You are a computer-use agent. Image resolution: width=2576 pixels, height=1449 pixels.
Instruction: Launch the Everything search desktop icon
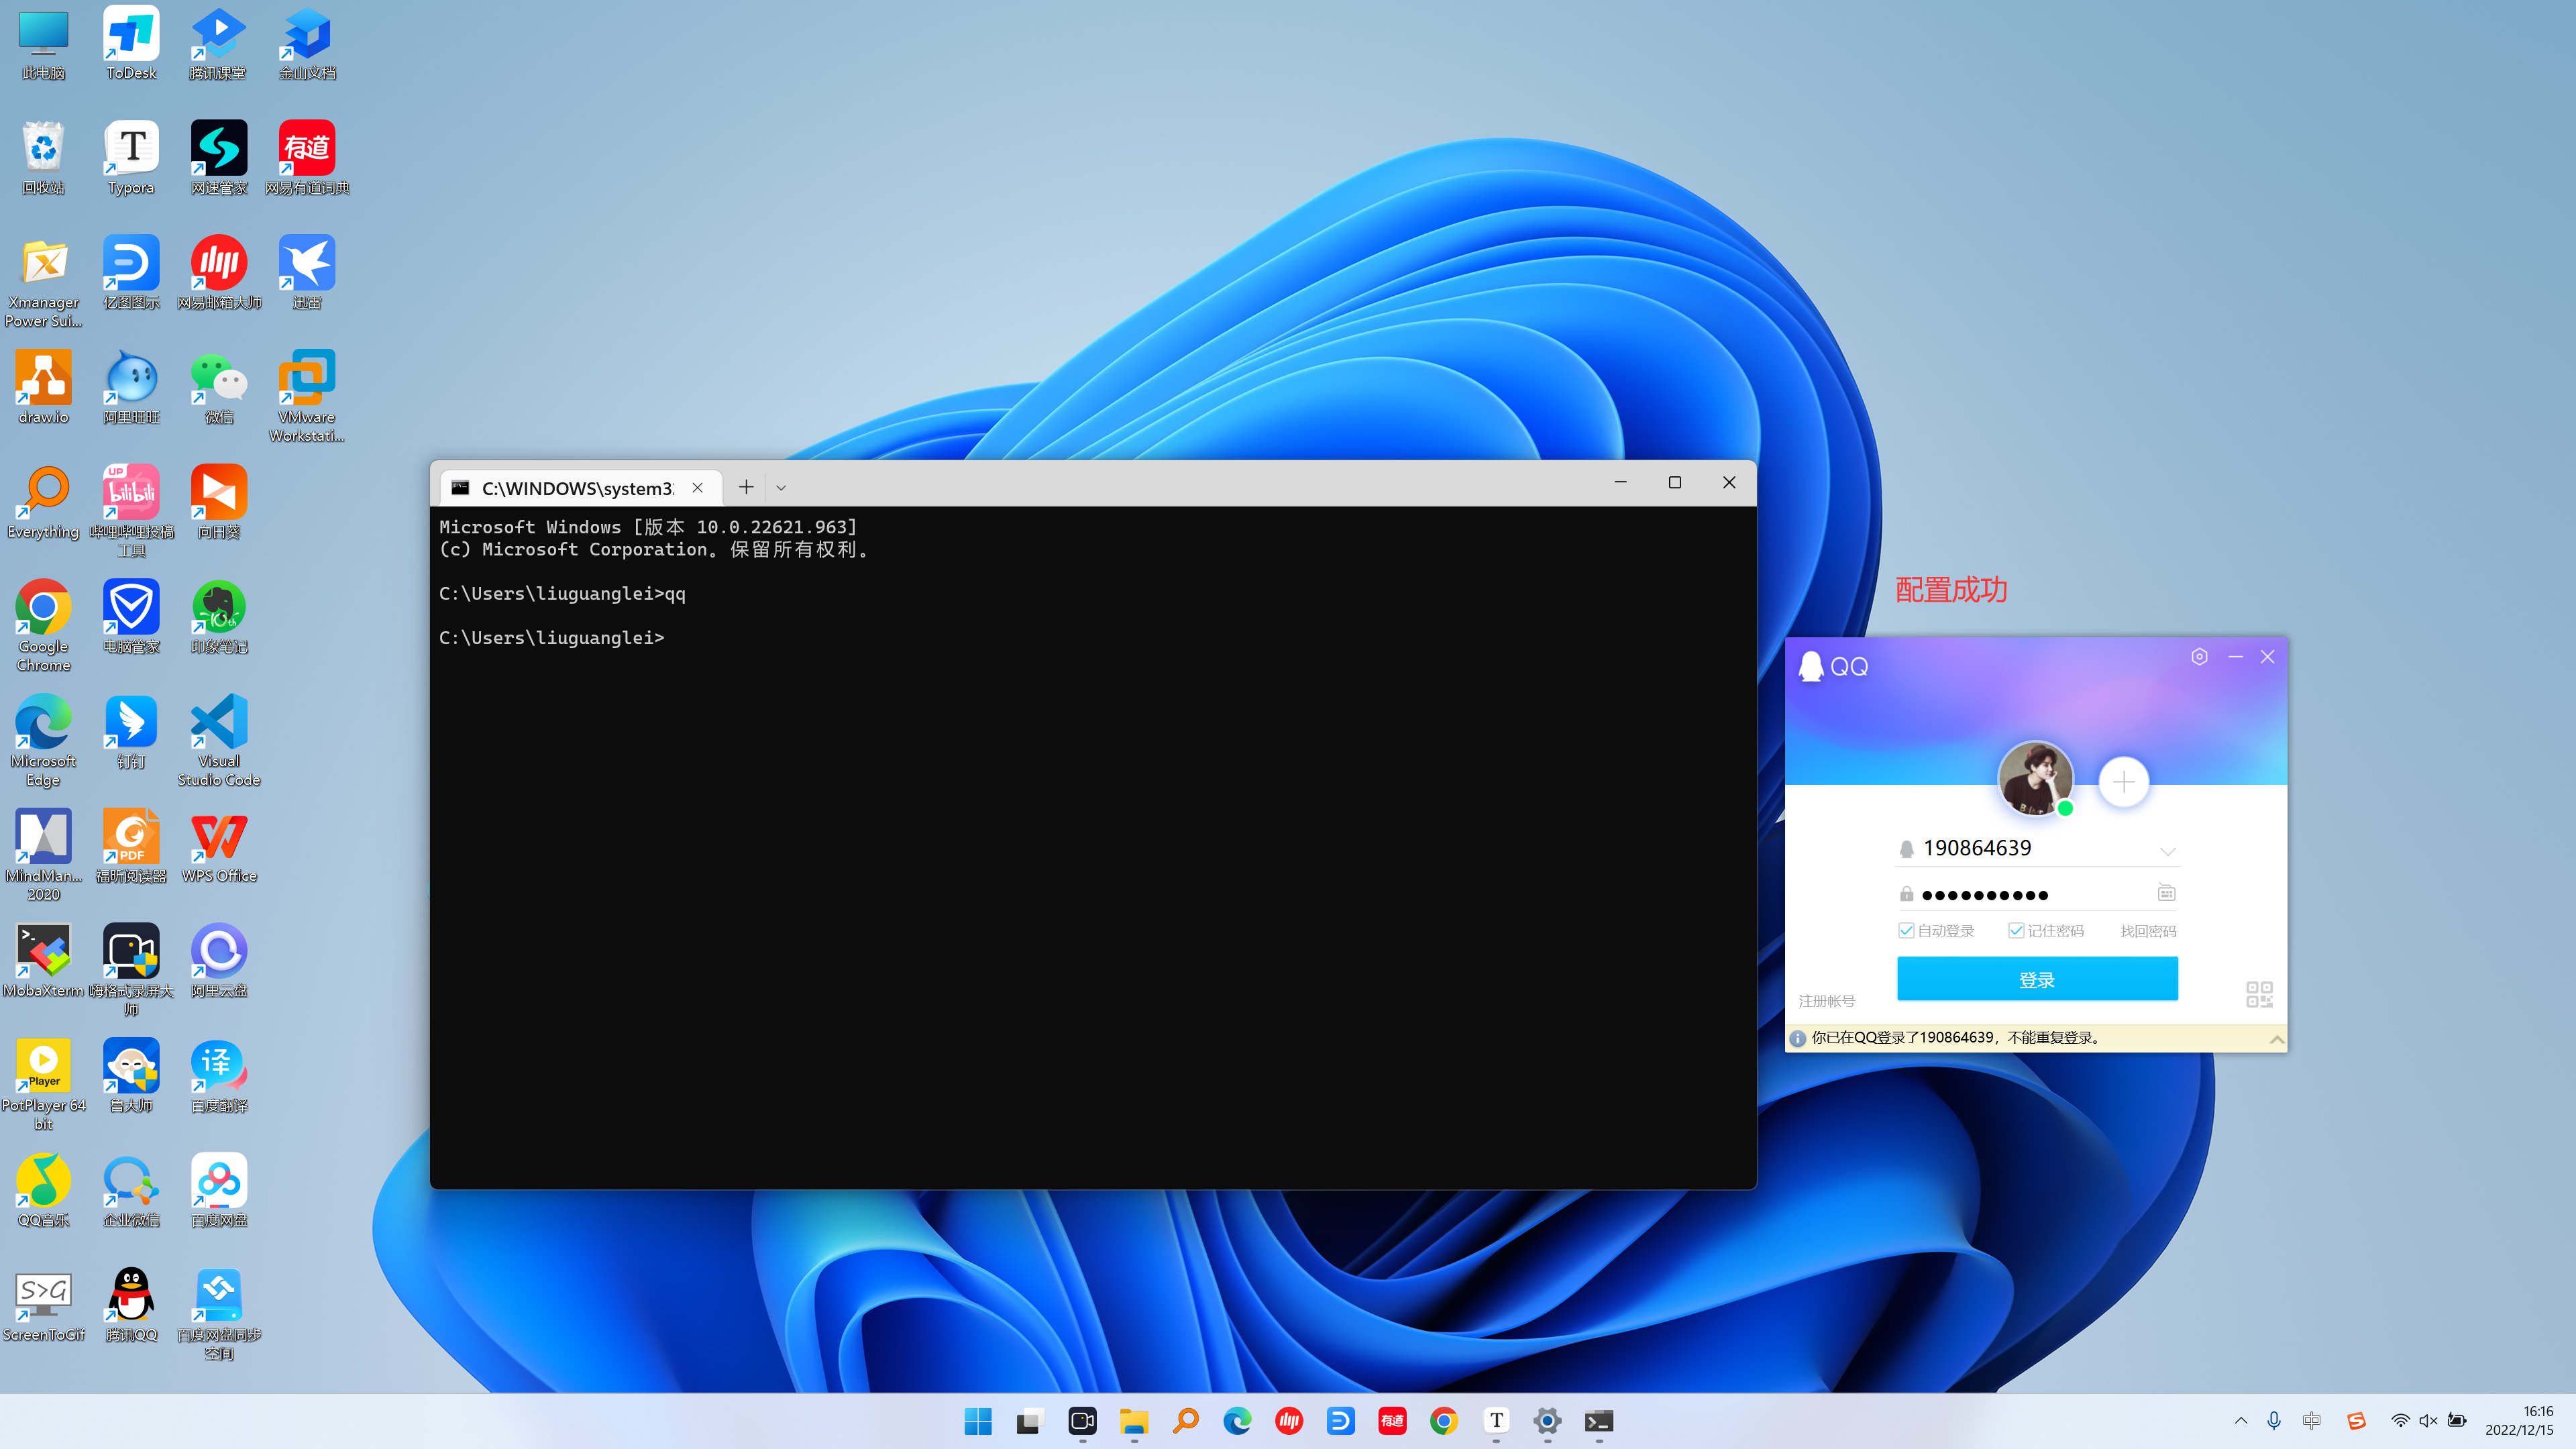click(x=43, y=502)
